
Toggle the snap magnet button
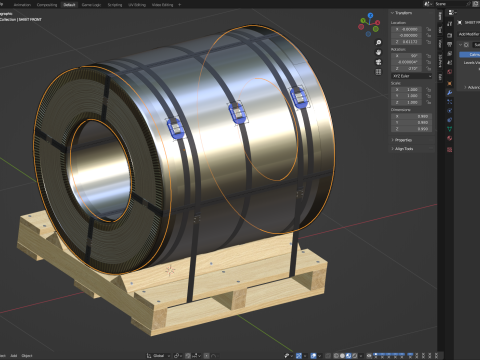(x=188, y=356)
